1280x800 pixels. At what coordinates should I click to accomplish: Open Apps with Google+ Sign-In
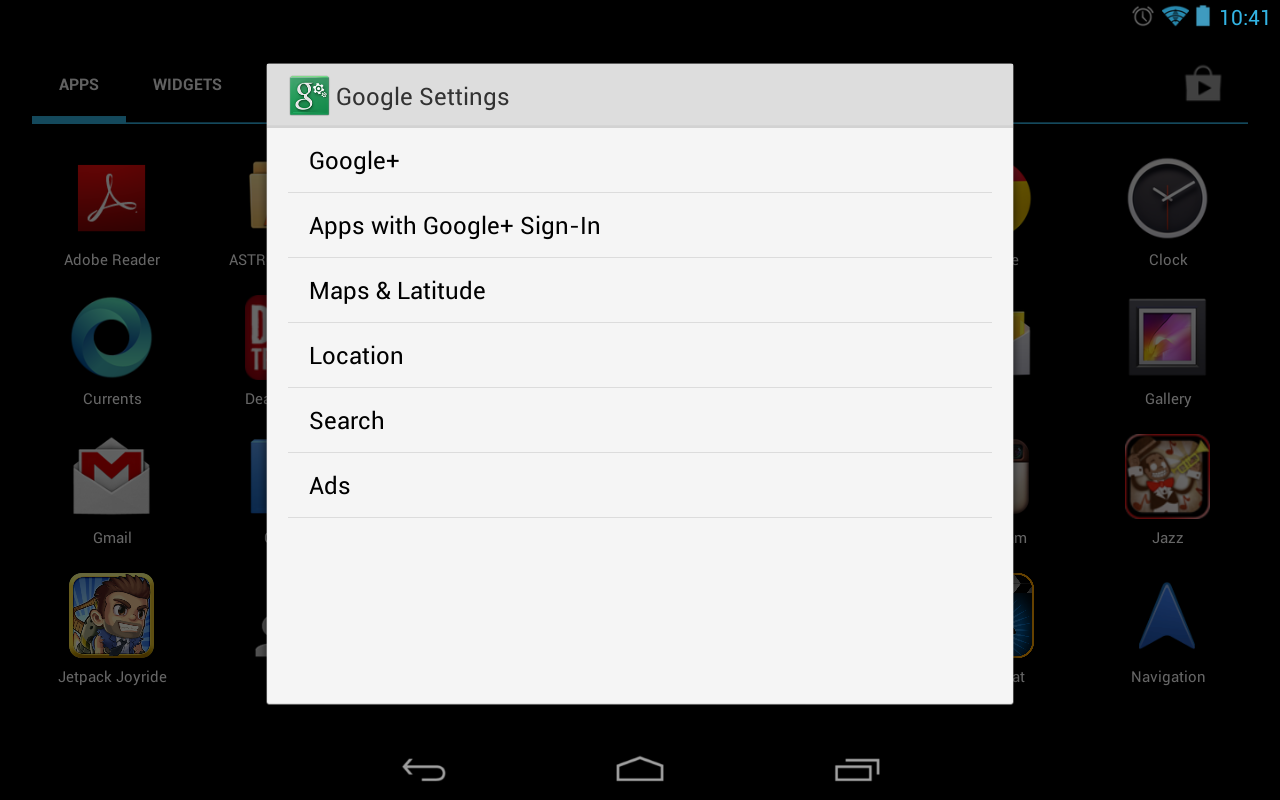[x=640, y=225]
